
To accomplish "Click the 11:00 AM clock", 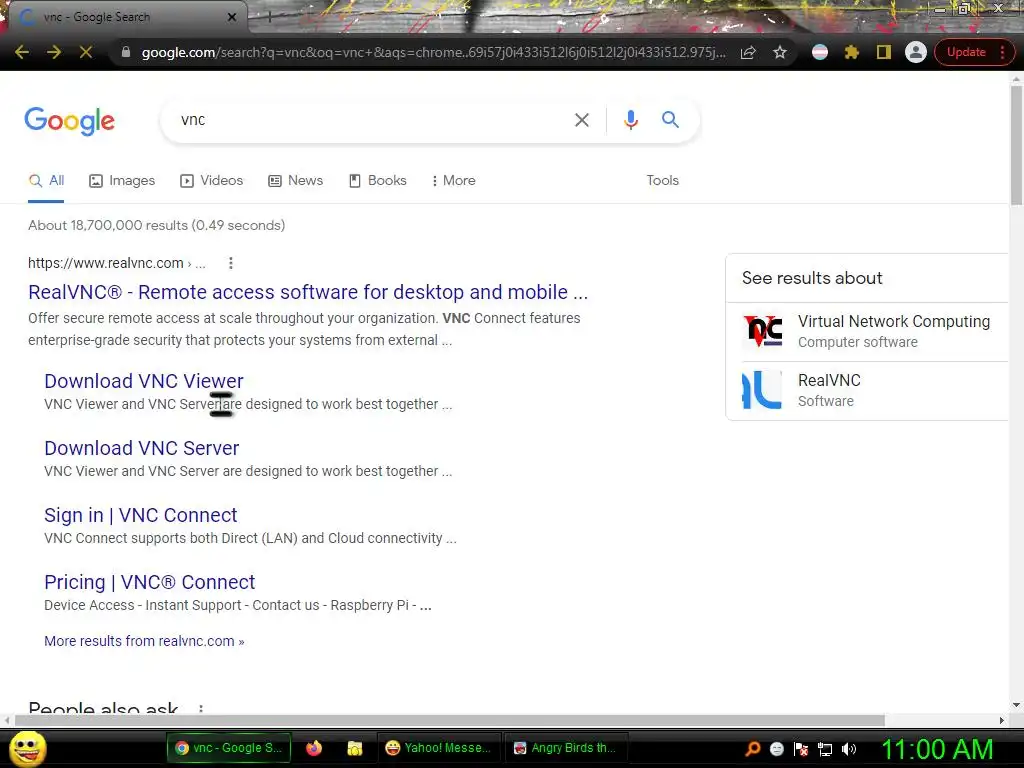I will point(937,749).
